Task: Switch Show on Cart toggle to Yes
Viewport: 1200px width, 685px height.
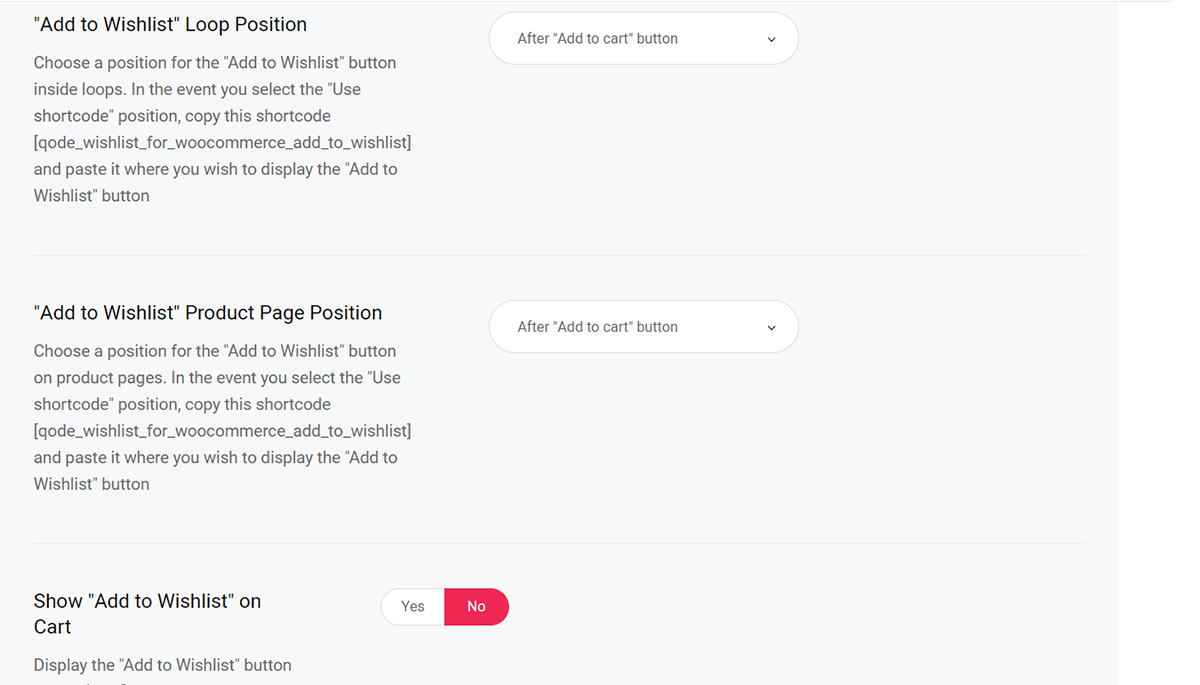Action: coord(413,607)
